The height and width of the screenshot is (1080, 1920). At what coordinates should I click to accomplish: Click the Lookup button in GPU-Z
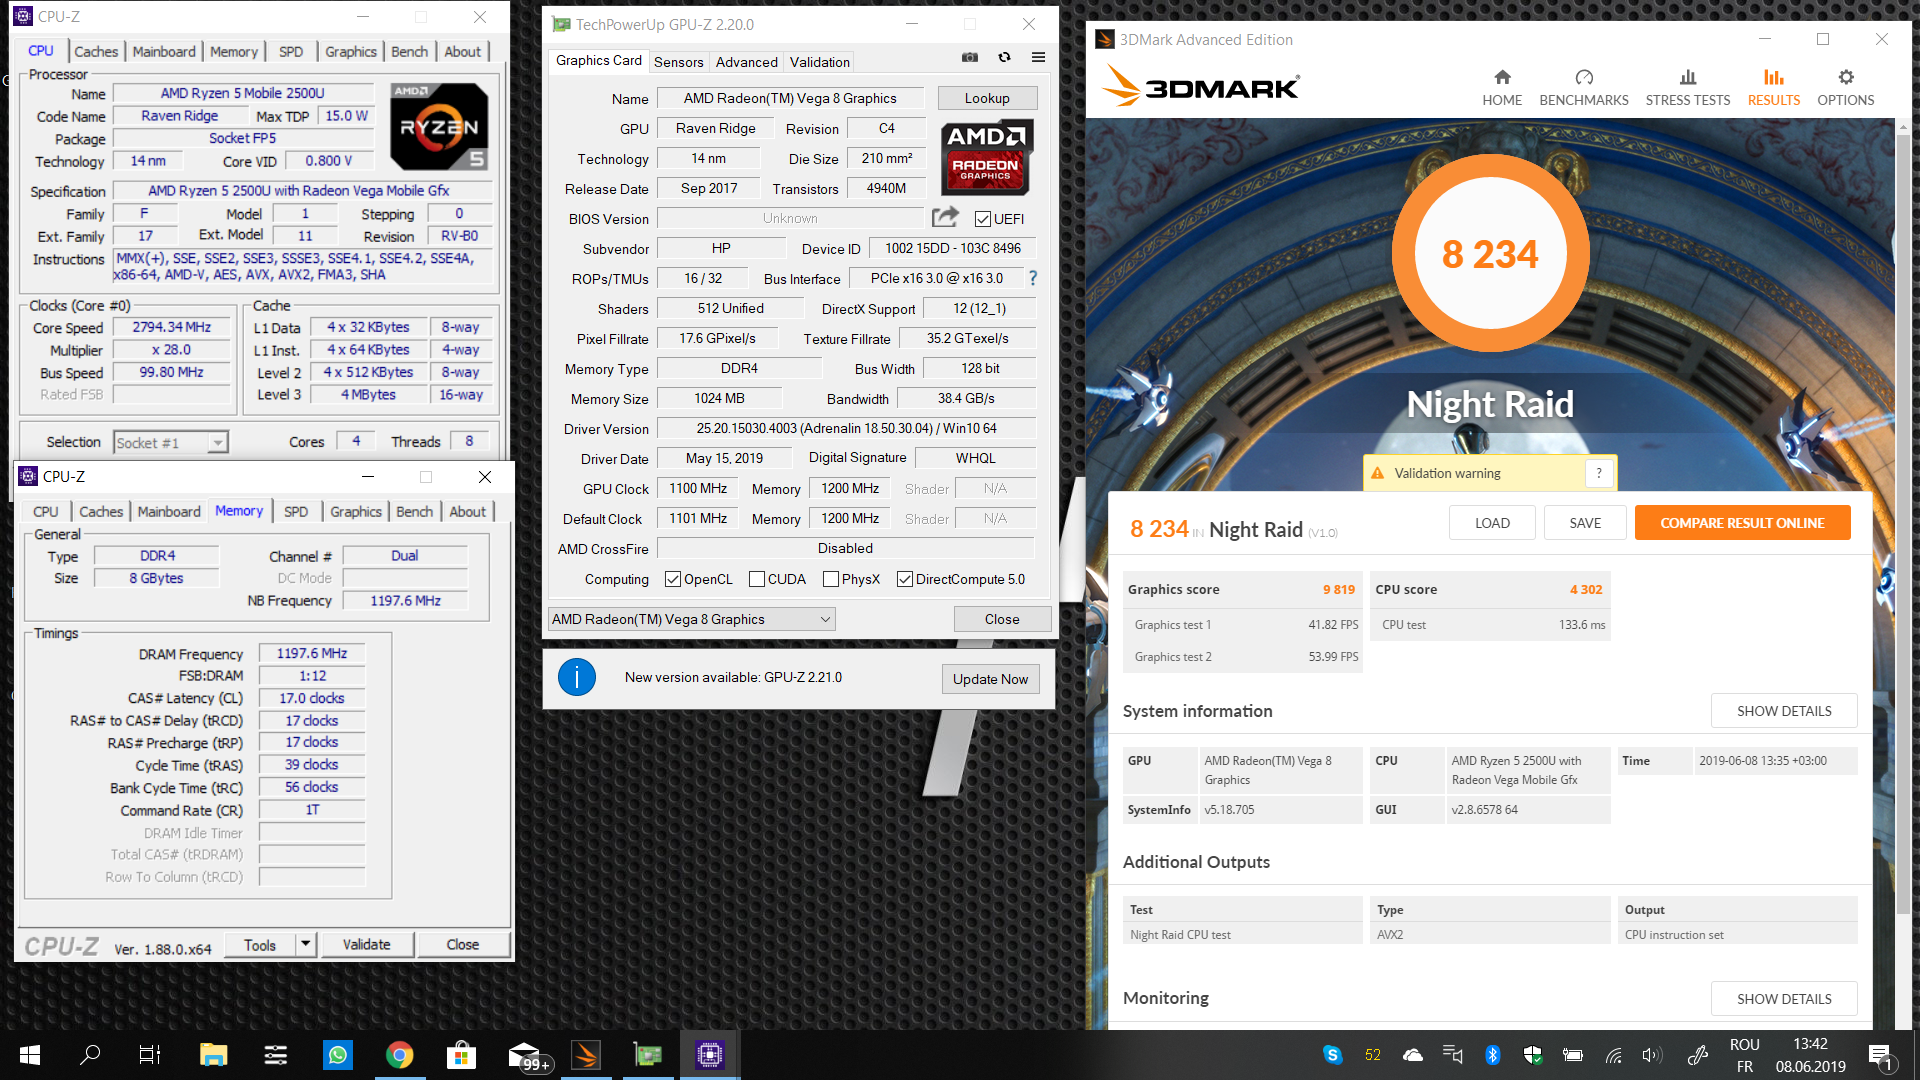click(987, 98)
